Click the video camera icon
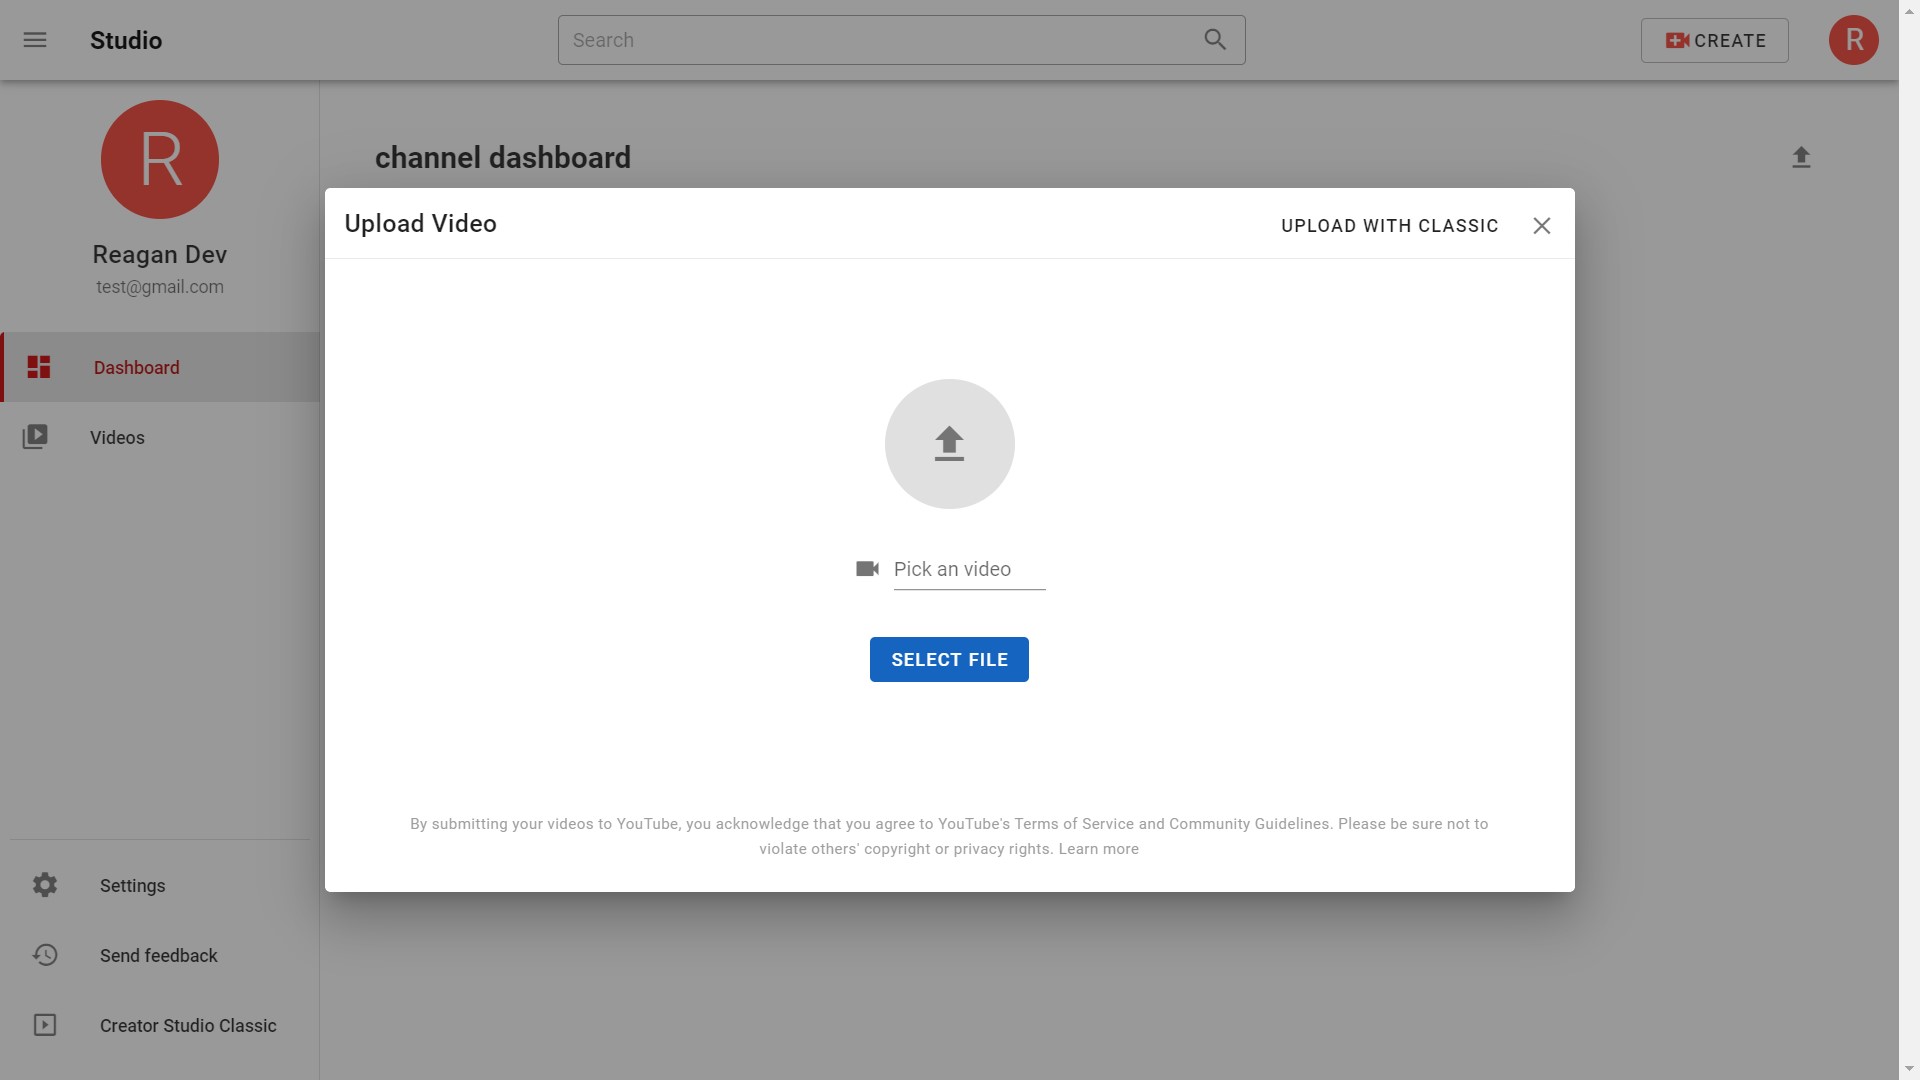This screenshot has height=1080, width=1920. 867,569
